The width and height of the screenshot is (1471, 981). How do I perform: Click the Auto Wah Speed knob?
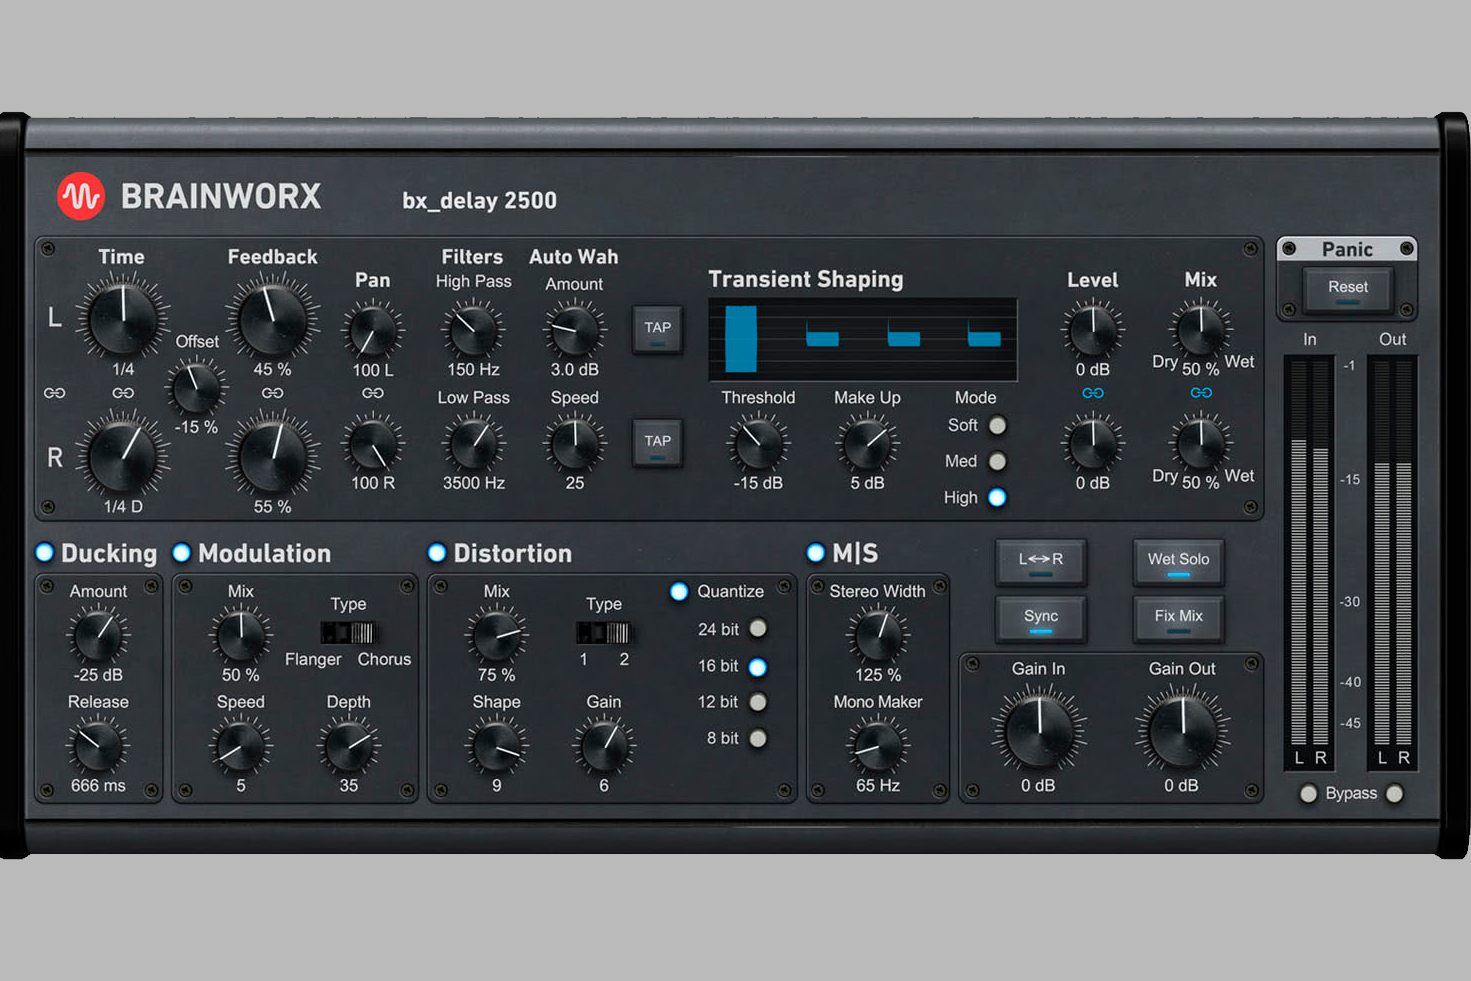[575, 445]
